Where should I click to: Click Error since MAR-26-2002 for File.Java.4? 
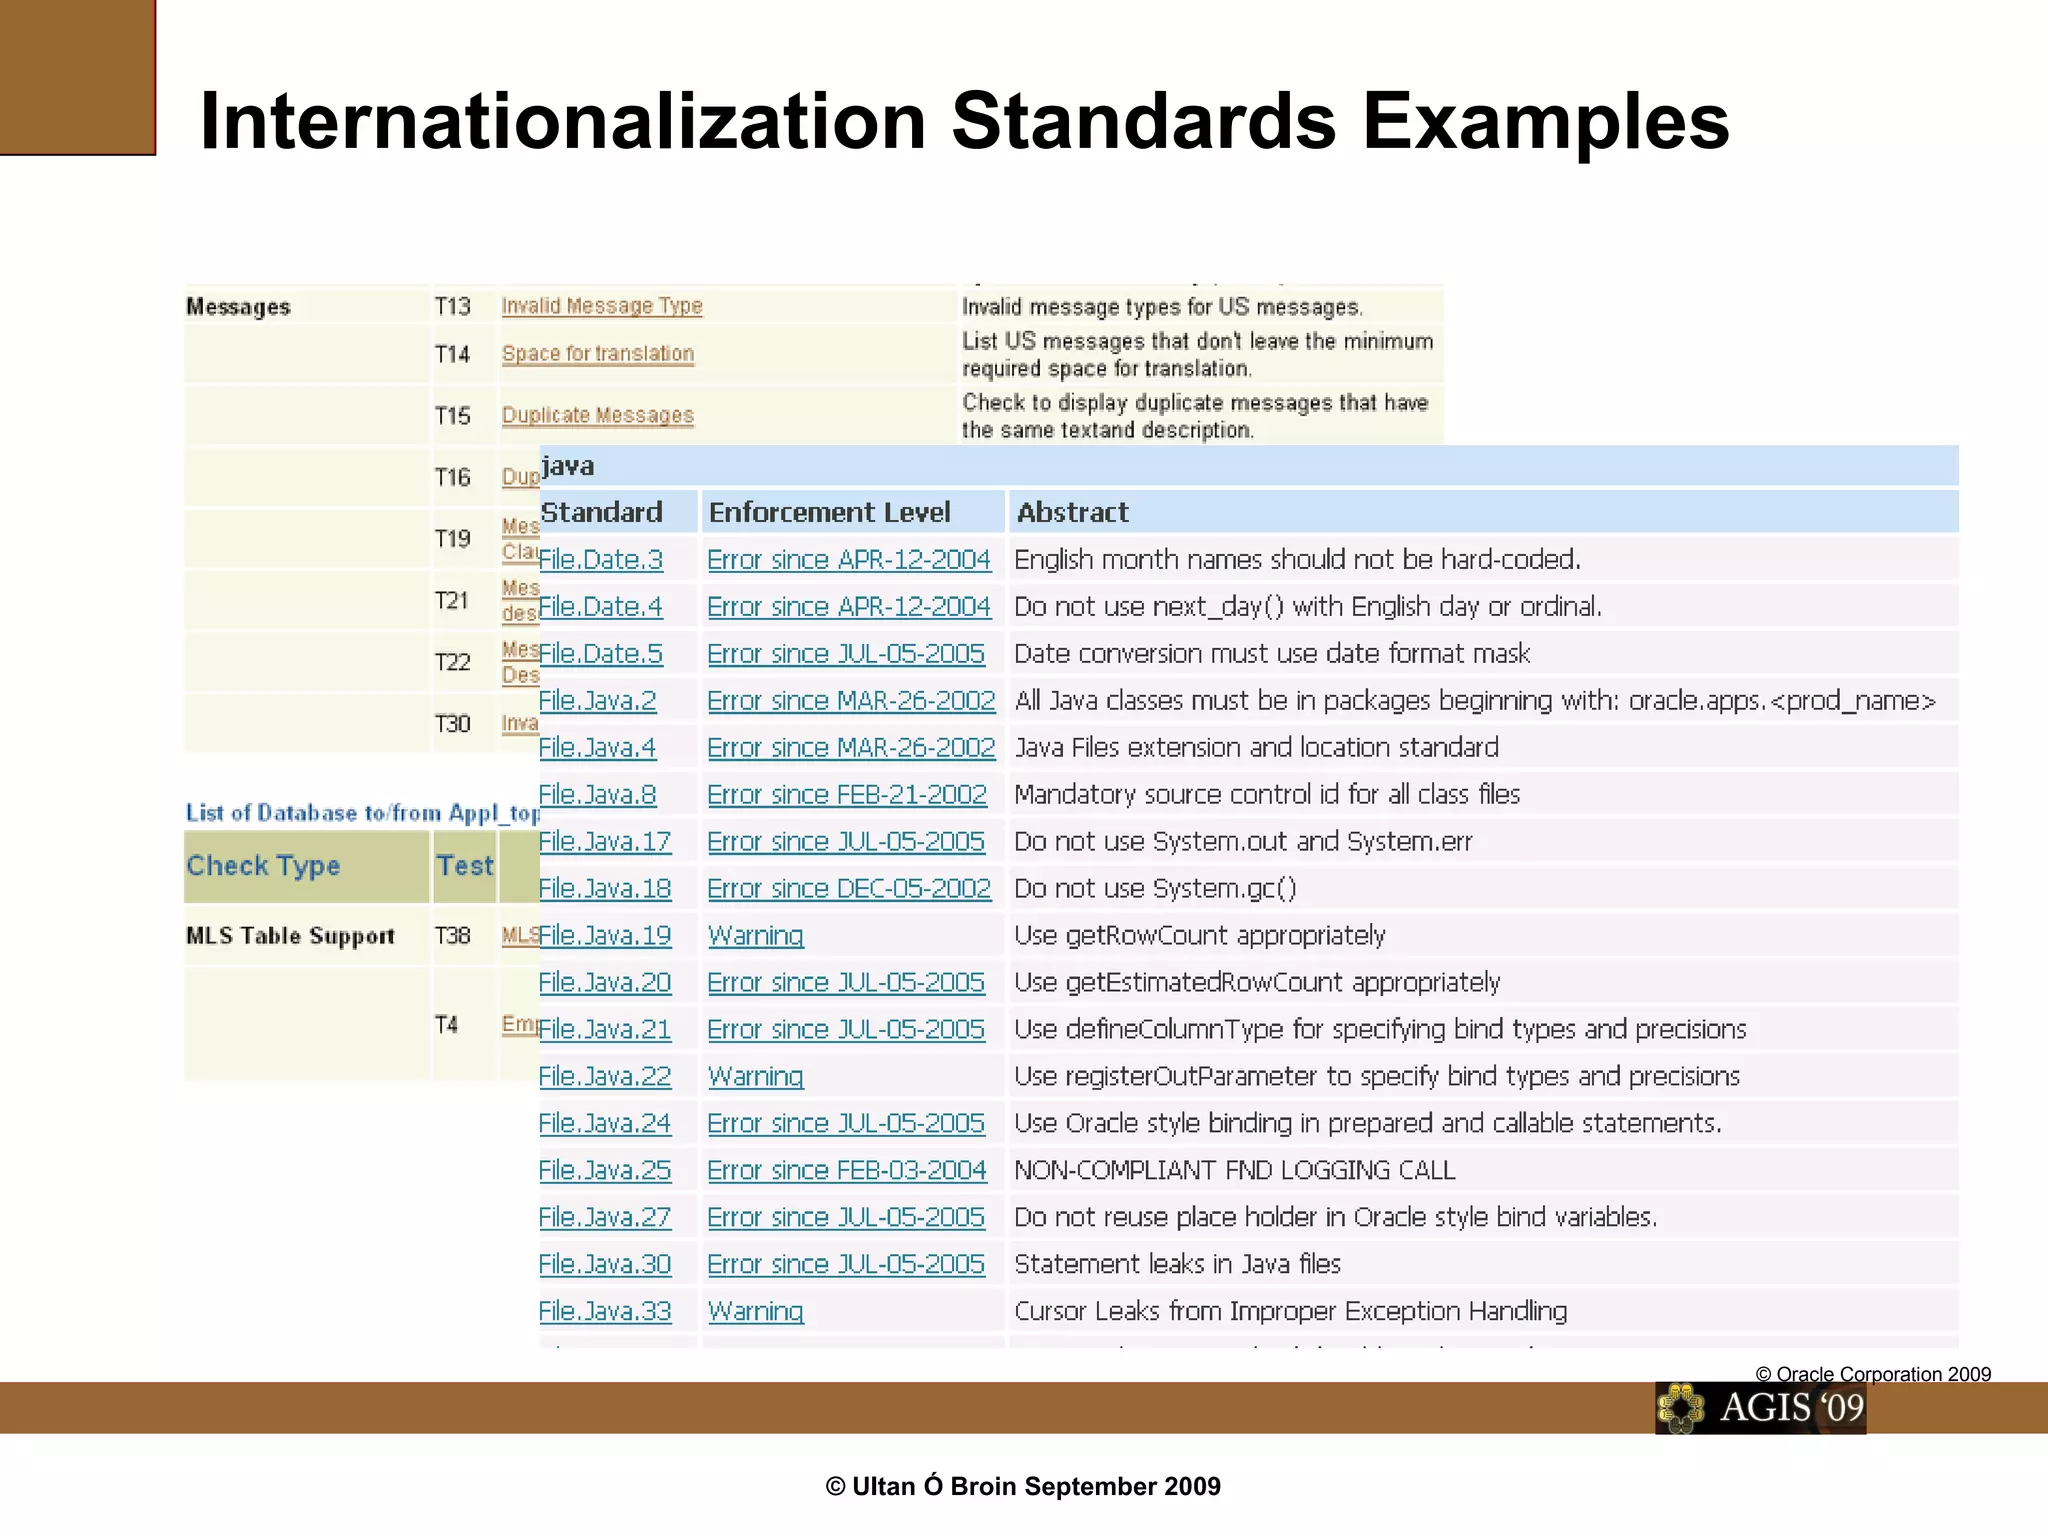click(x=851, y=747)
